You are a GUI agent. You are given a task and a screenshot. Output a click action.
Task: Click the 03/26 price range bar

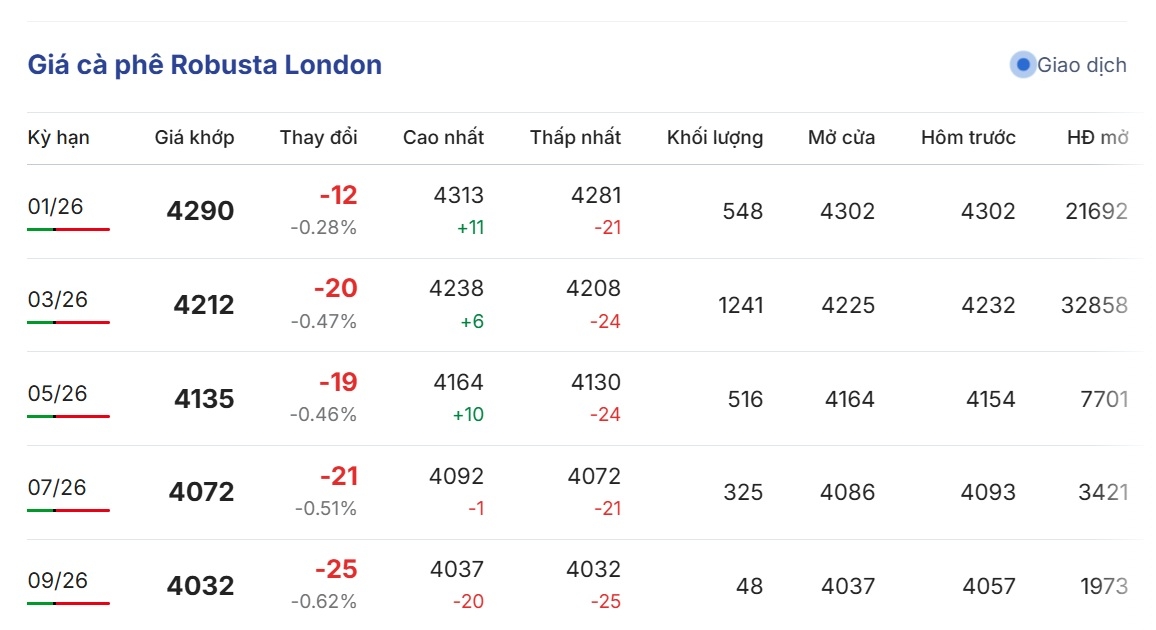68,323
